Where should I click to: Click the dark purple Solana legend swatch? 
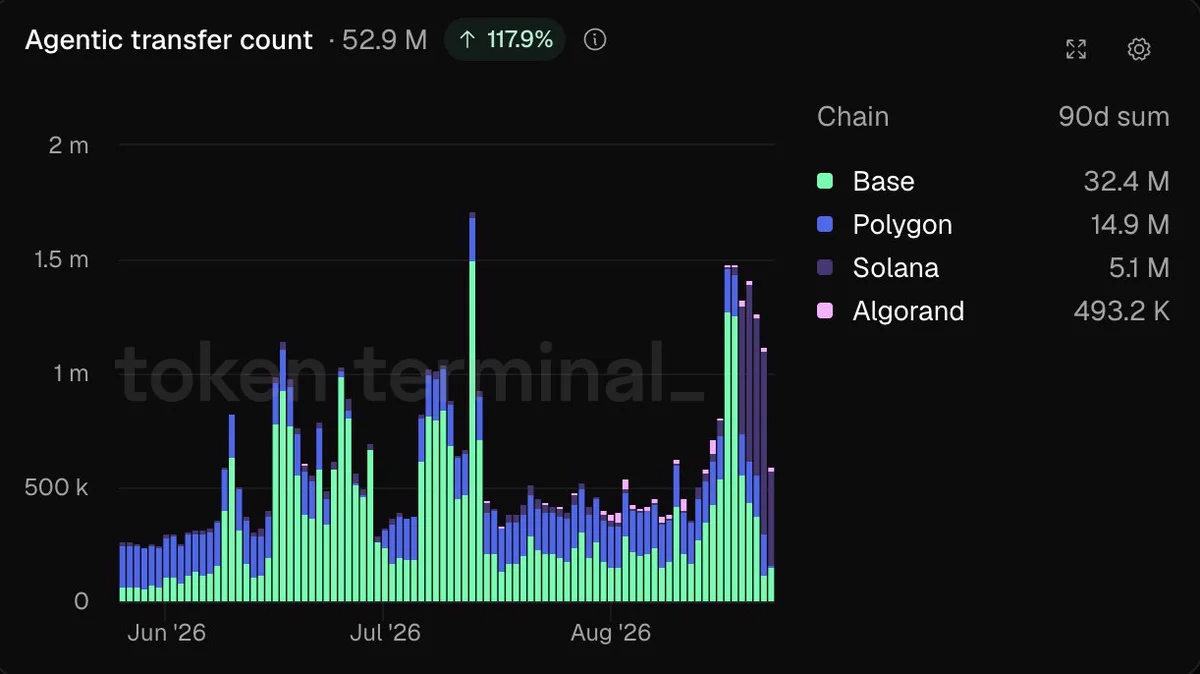pos(825,268)
